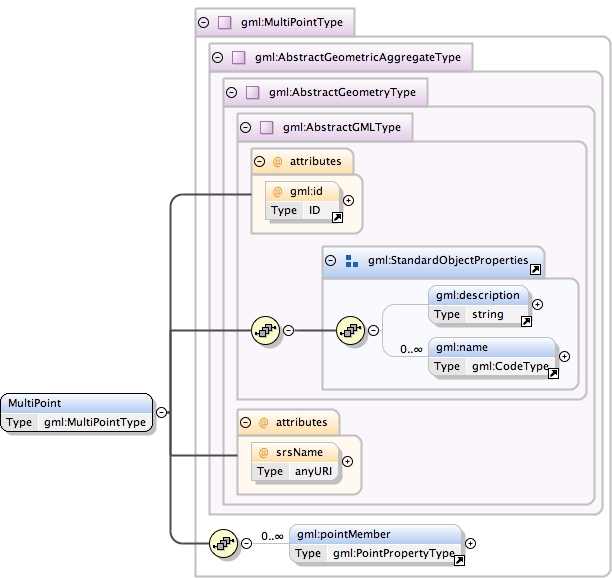Select the gml:pointMember element box

pos(375,544)
